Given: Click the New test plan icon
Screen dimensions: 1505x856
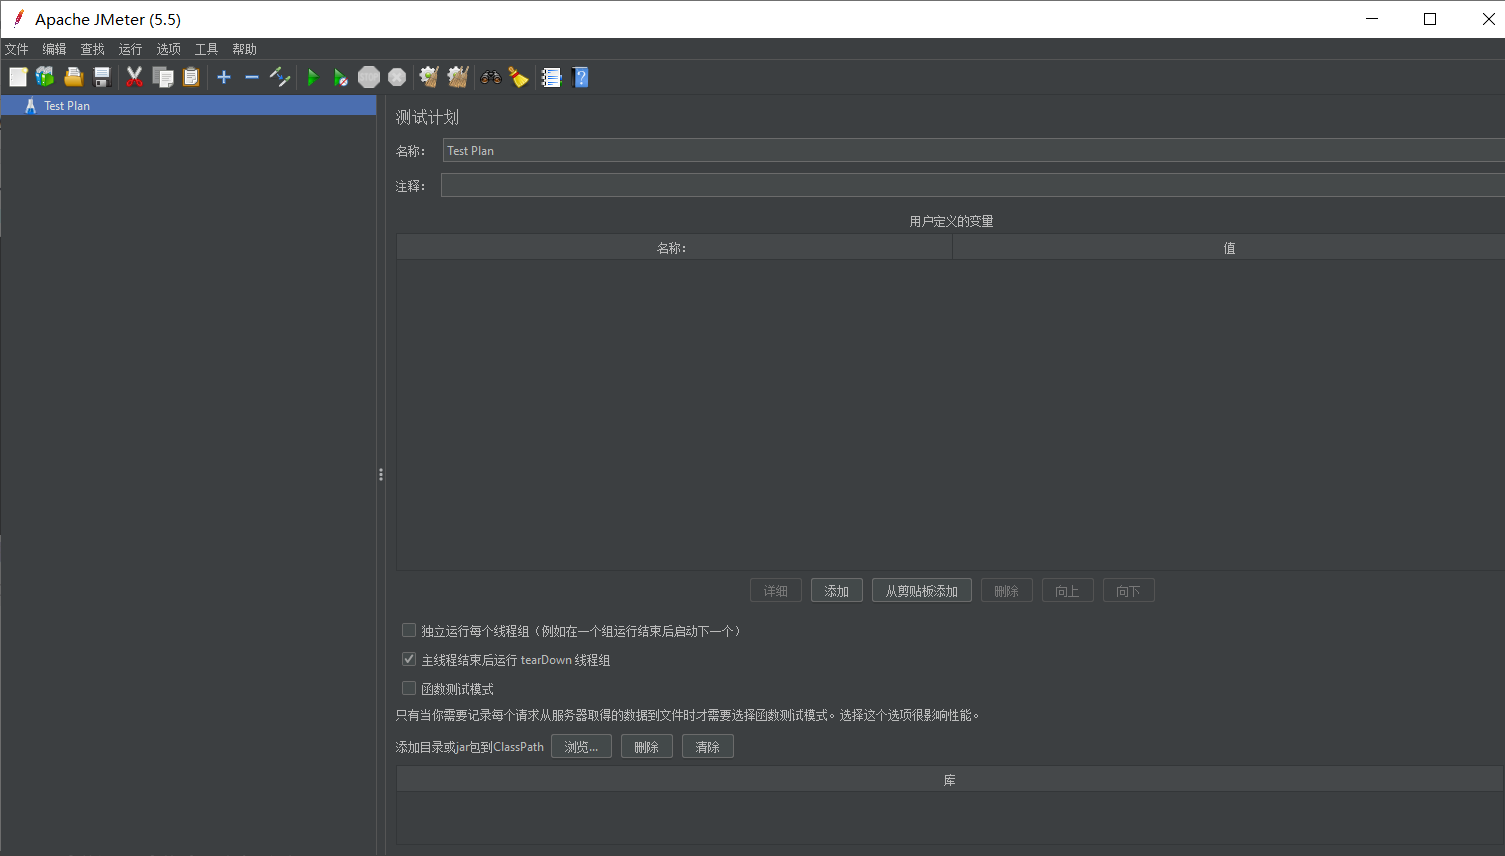Looking at the screenshot, I should (18, 77).
